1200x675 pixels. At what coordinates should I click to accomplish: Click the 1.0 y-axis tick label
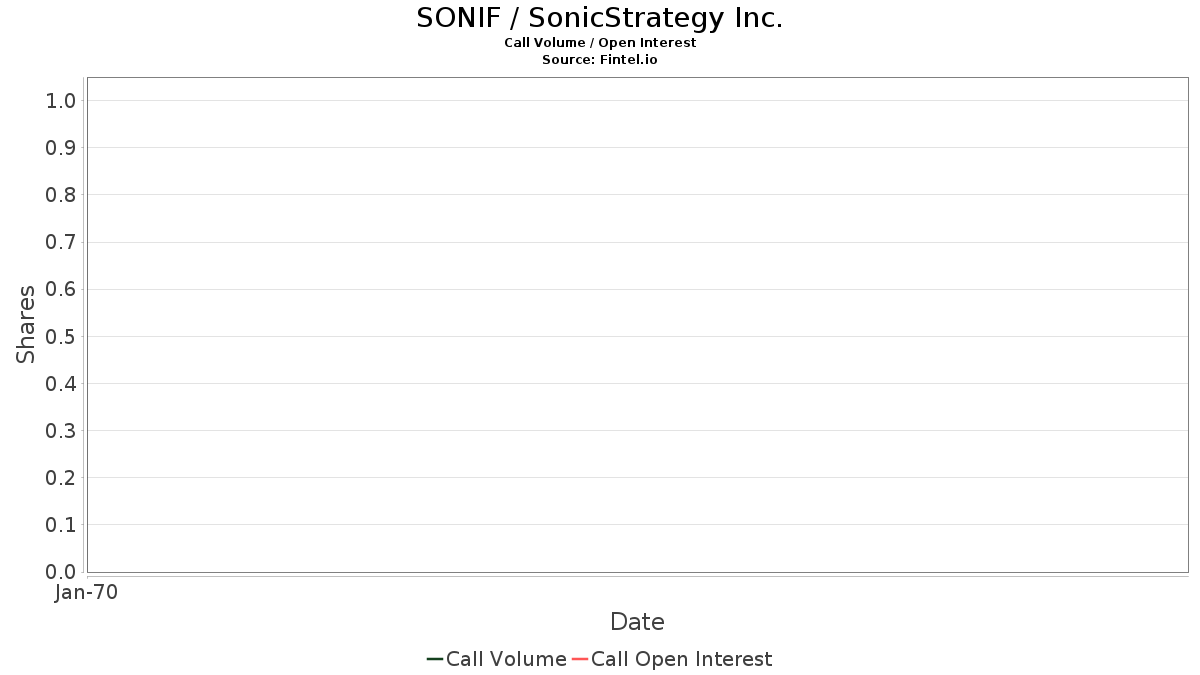pyautogui.click(x=61, y=101)
